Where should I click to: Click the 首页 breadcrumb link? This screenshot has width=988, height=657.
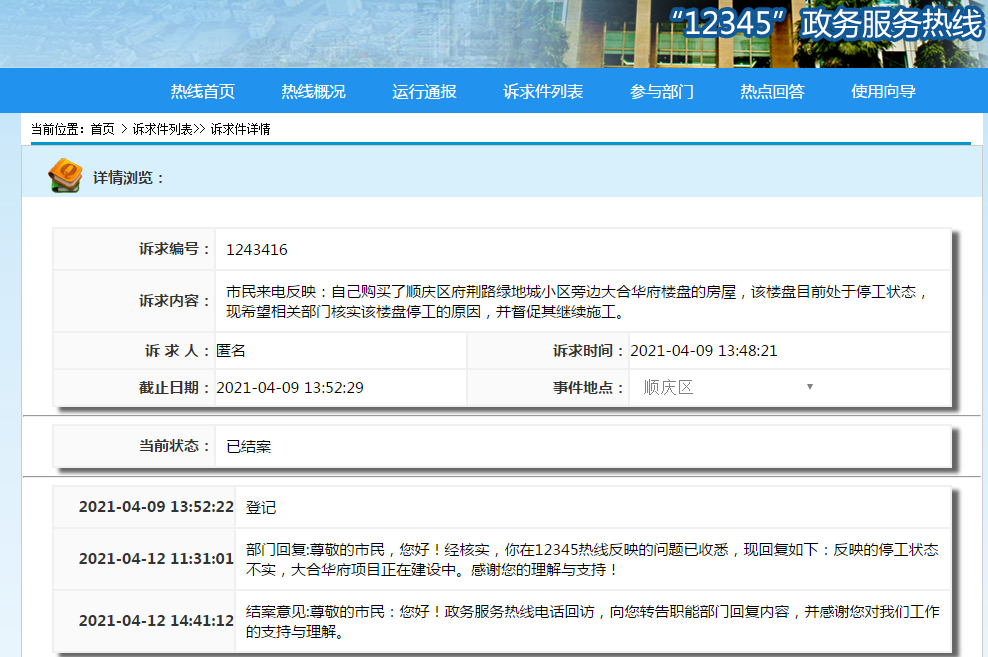tap(102, 129)
